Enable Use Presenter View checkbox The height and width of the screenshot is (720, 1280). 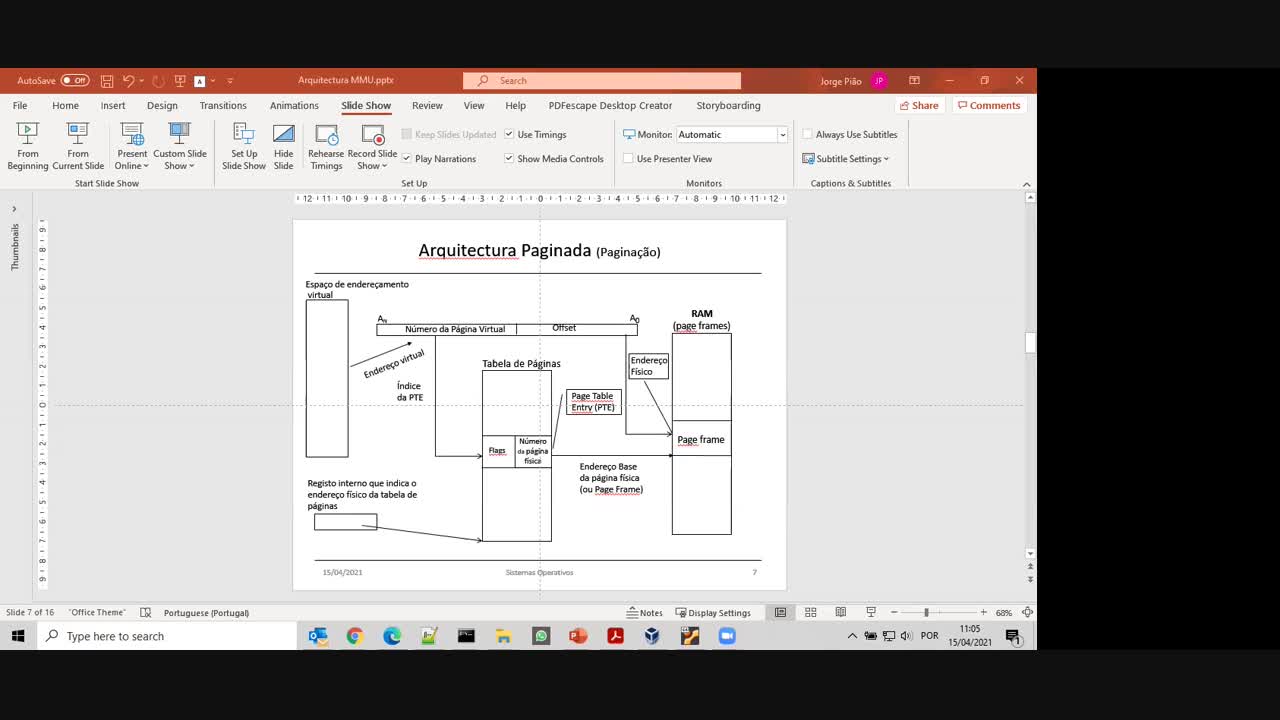628,158
